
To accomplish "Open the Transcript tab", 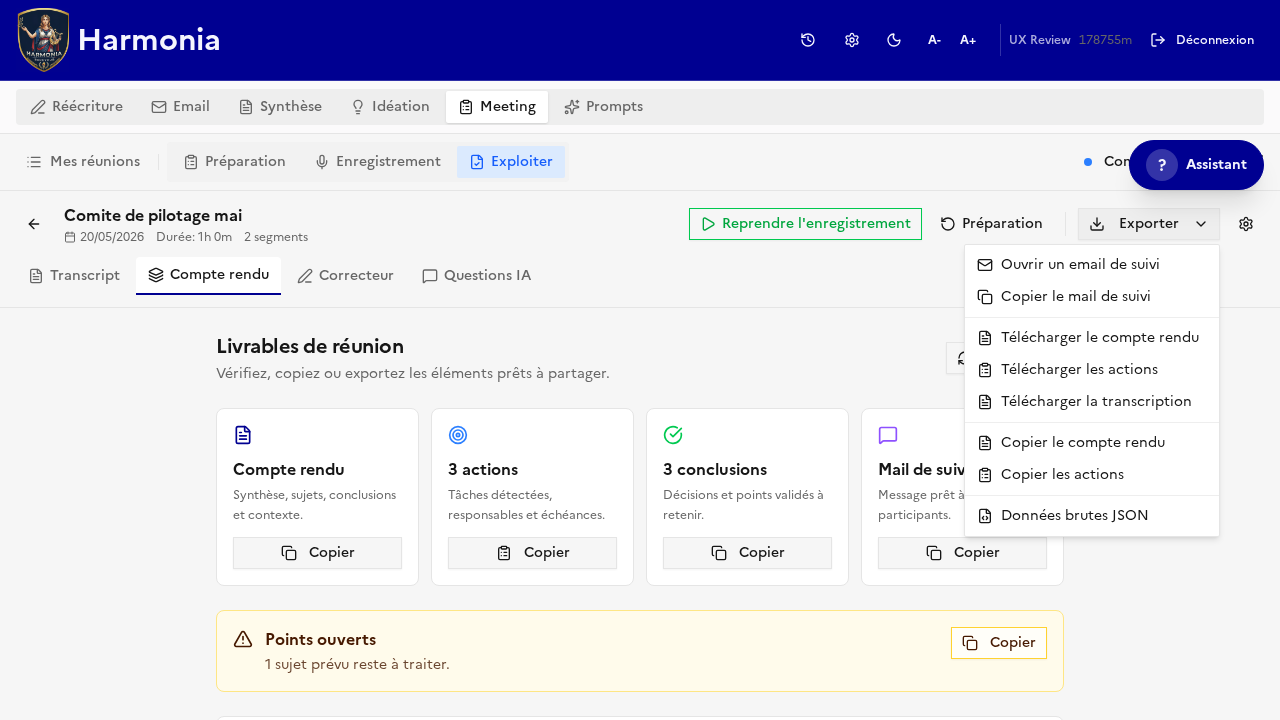I will pyautogui.click(x=75, y=276).
